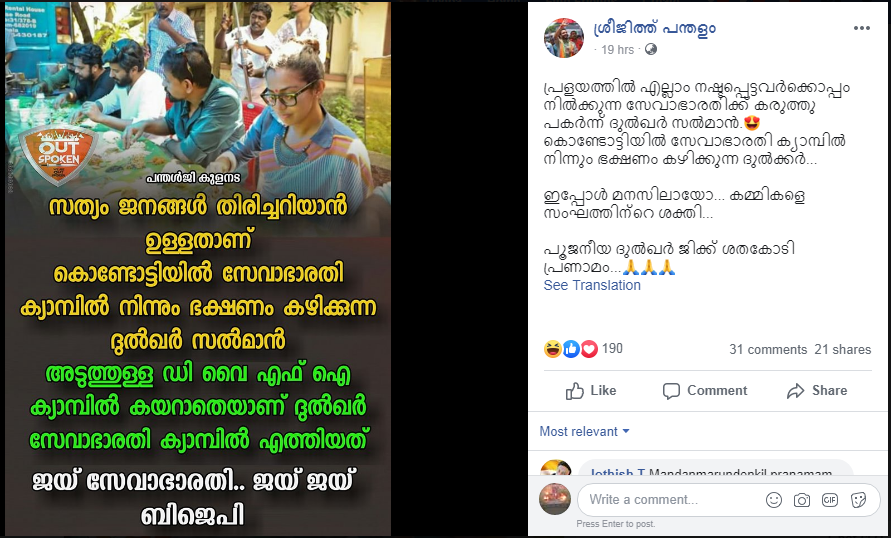Expand the Most relevant comments dropdown

tap(584, 431)
